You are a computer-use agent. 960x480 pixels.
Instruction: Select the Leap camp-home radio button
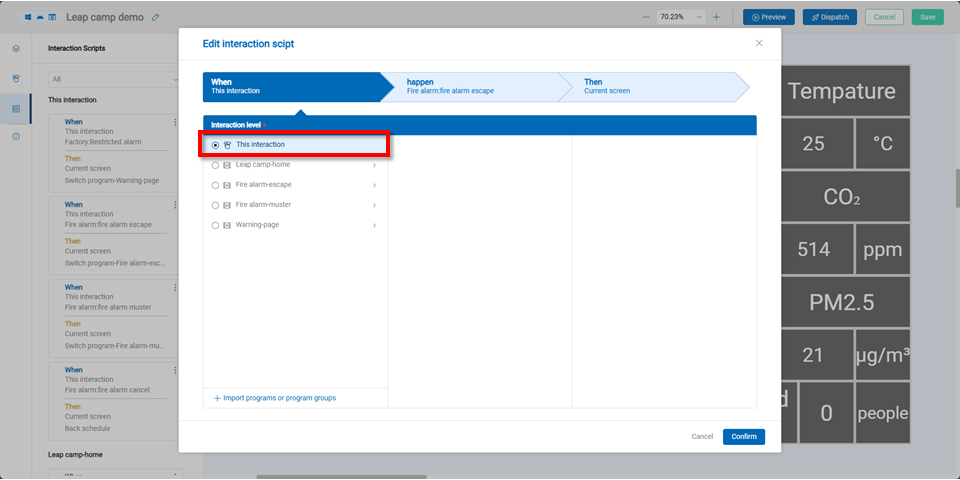click(x=215, y=165)
